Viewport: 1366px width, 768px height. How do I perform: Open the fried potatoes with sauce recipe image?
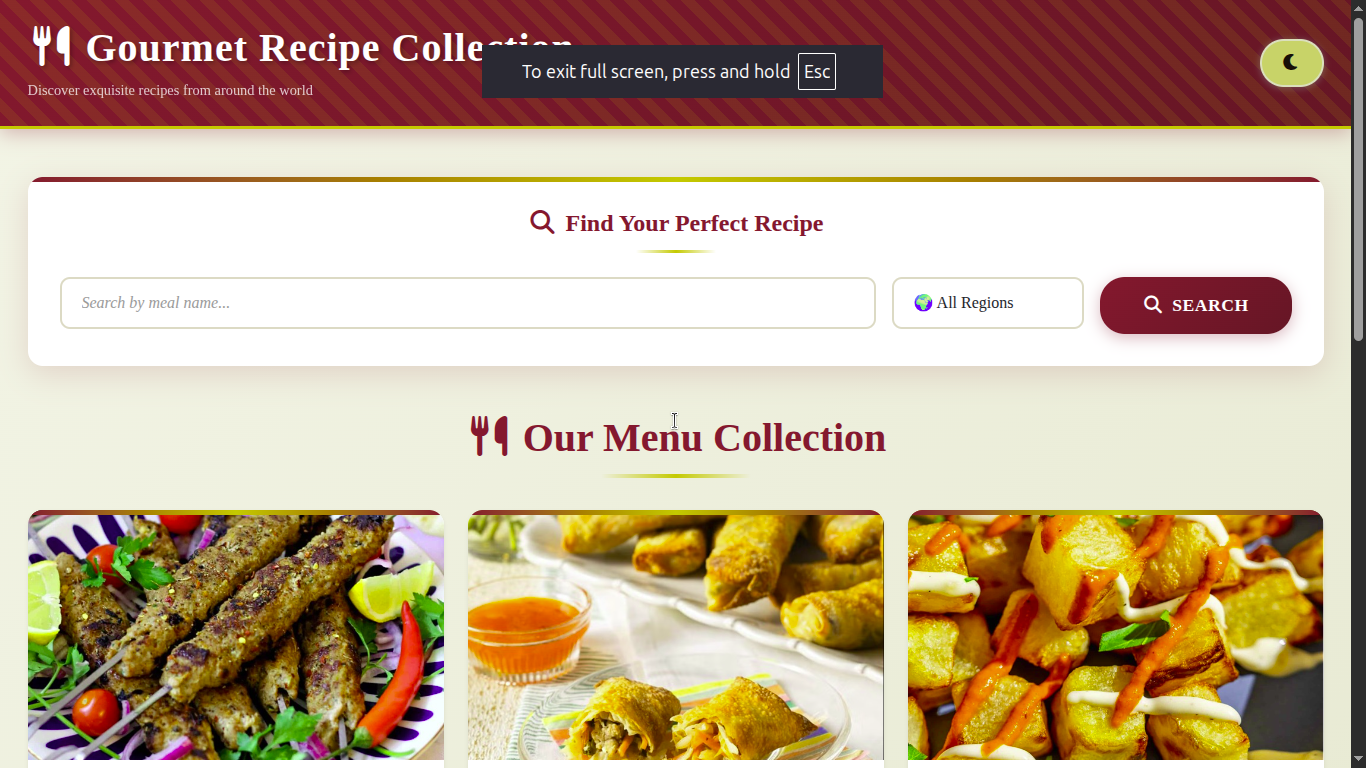1115,637
